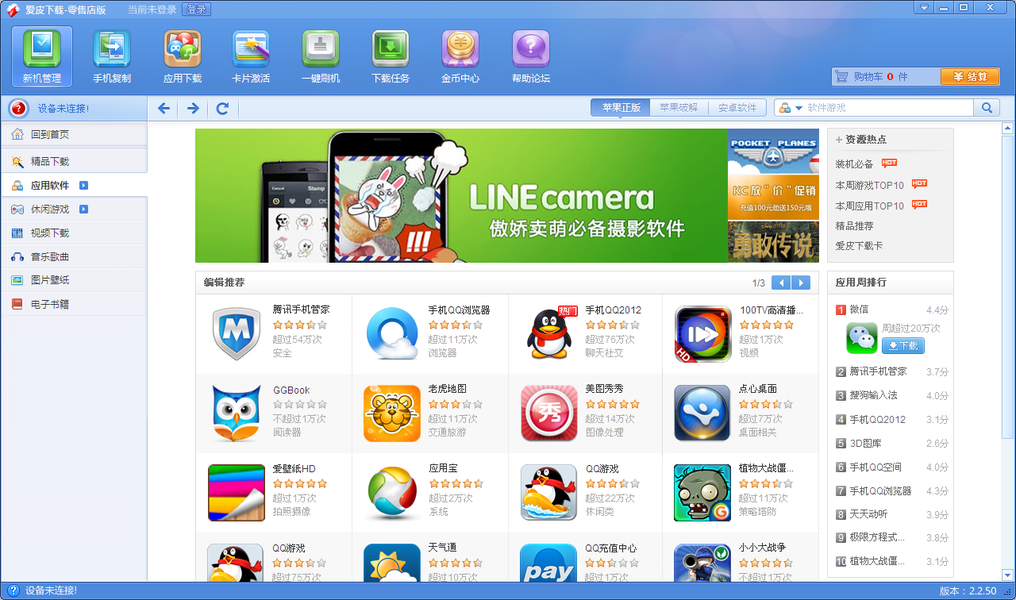Go to next page of 编辑推荐
Screen dimensions: 1016x600
(802, 283)
